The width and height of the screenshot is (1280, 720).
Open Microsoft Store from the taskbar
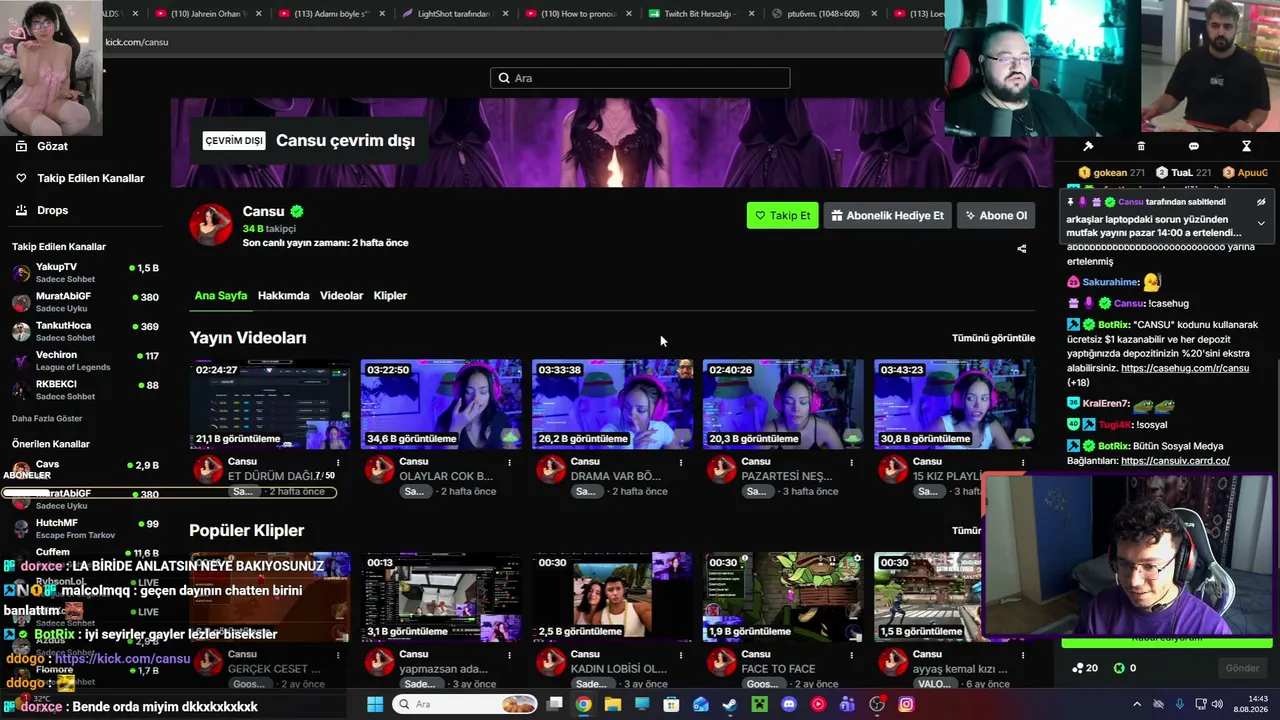(671, 704)
